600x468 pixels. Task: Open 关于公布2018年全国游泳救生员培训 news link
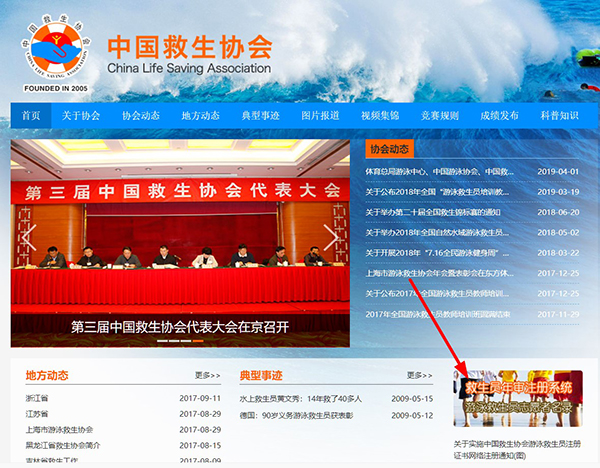point(437,192)
